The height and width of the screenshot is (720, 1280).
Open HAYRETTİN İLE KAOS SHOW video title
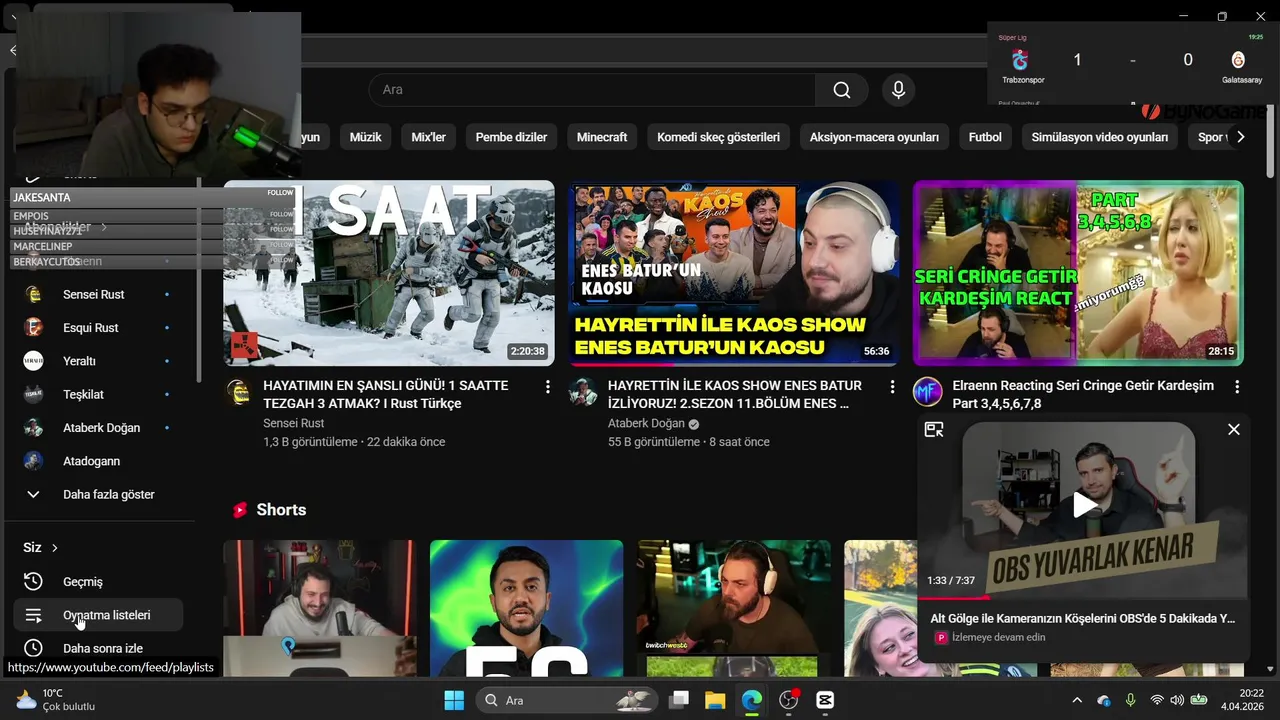735,394
